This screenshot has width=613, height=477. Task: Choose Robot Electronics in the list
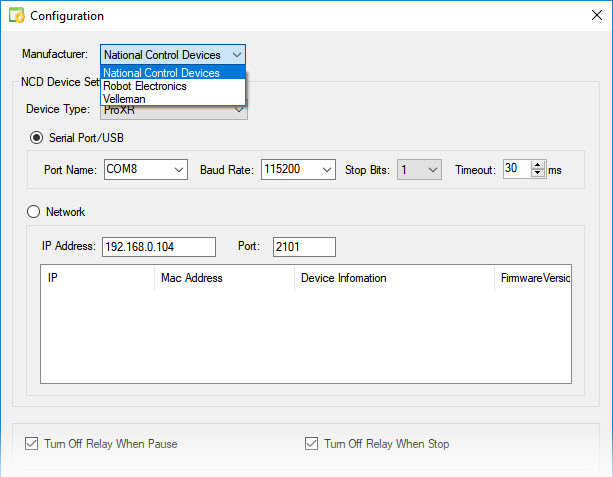(x=173, y=86)
